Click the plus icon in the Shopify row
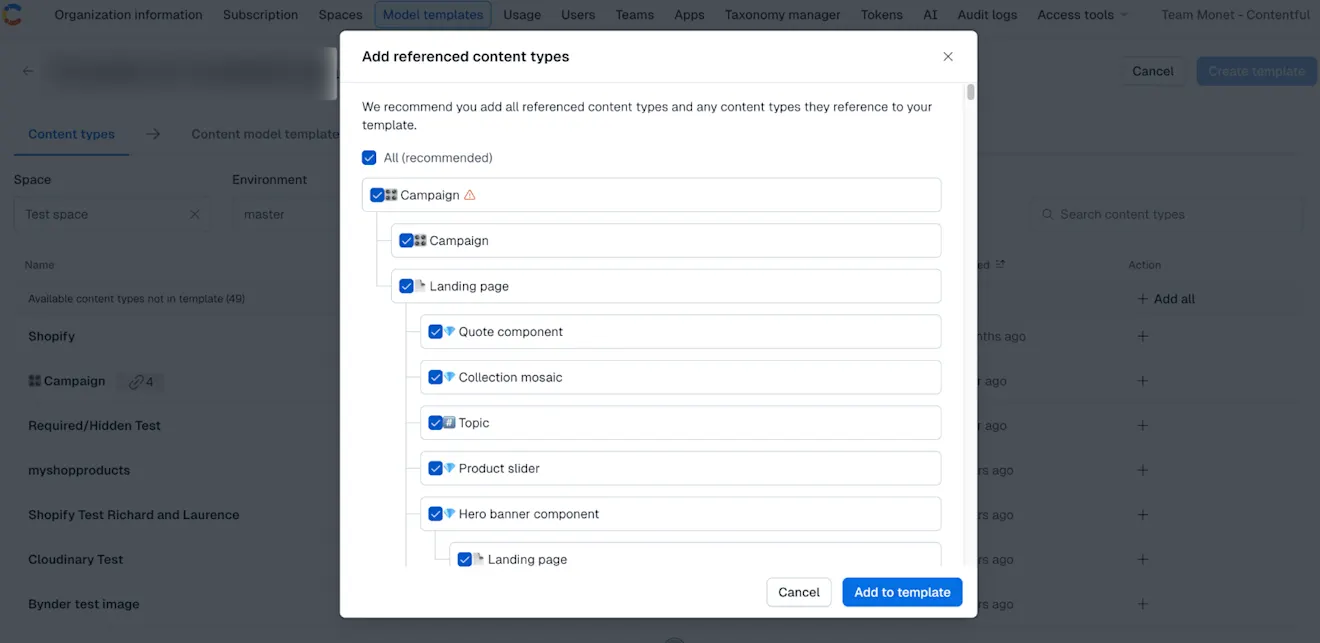Image resolution: width=1320 pixels, height=643 pixels. pyautogui.click(x=1142, y=336)
